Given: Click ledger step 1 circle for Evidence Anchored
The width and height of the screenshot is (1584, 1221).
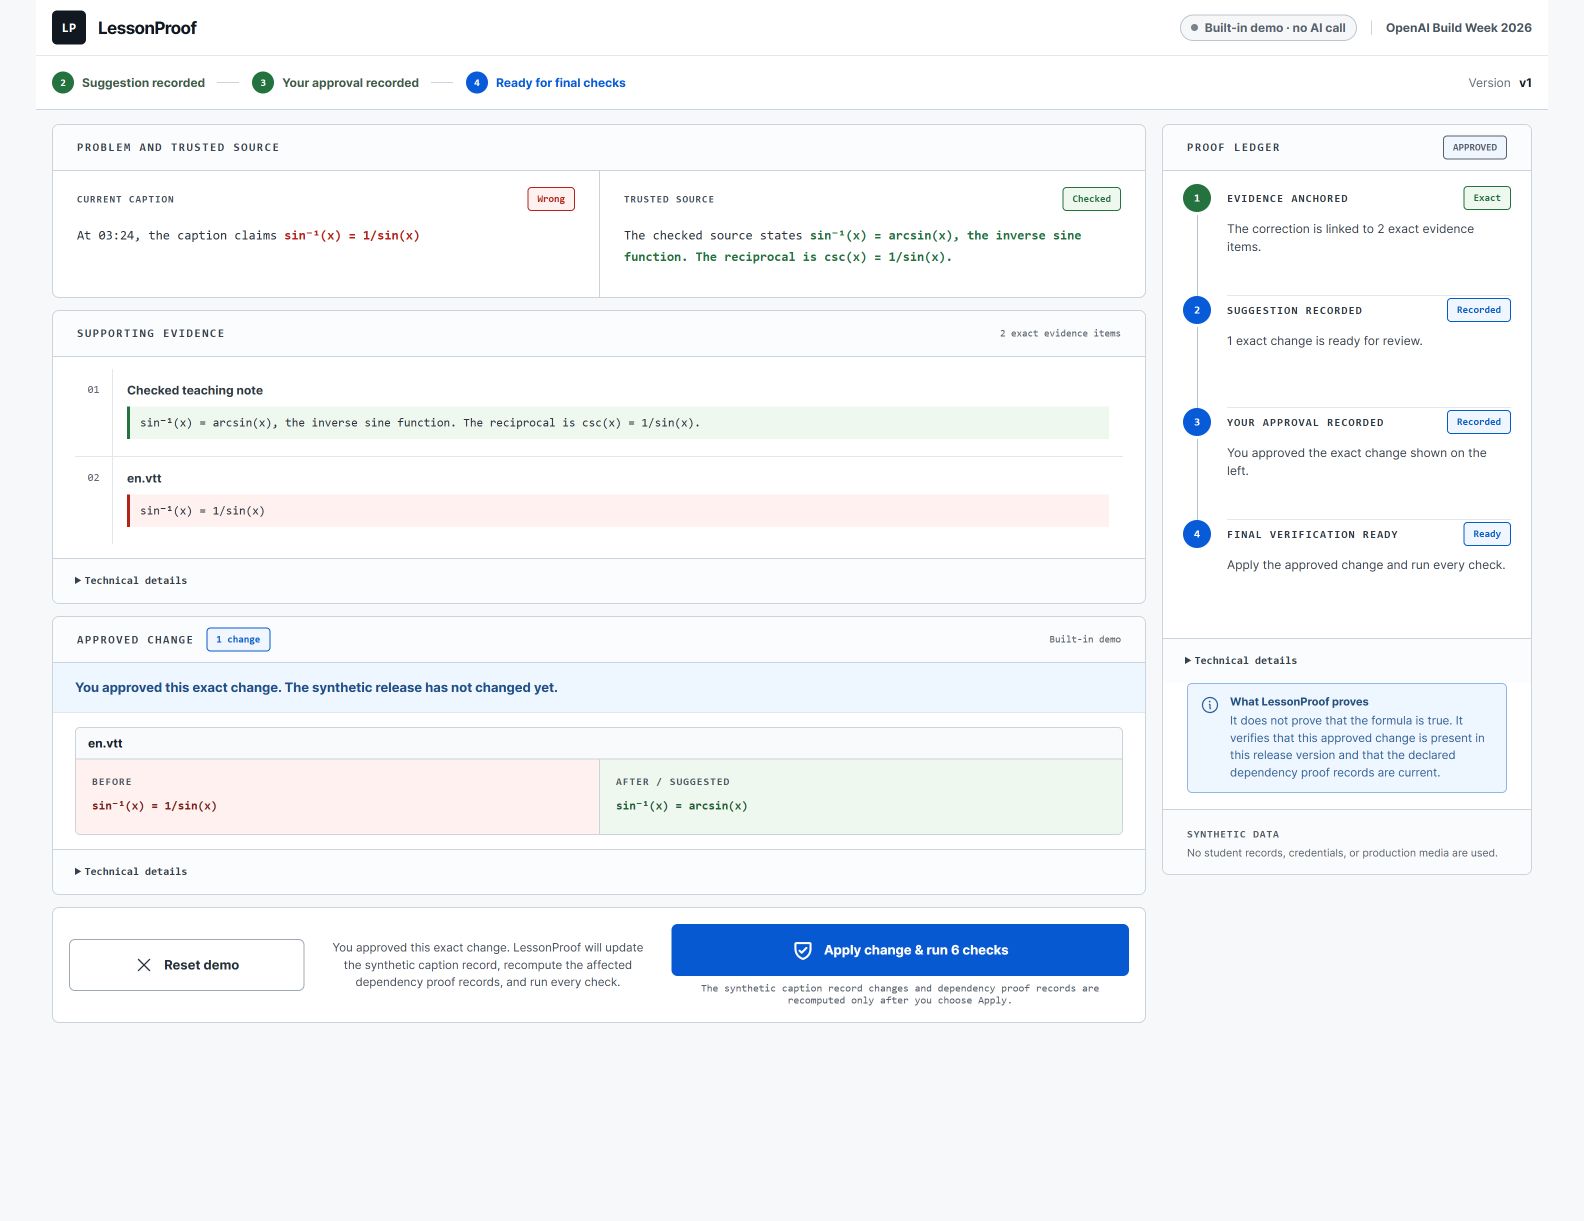Looking at the screenshot, I should [x=1197, y=198].
